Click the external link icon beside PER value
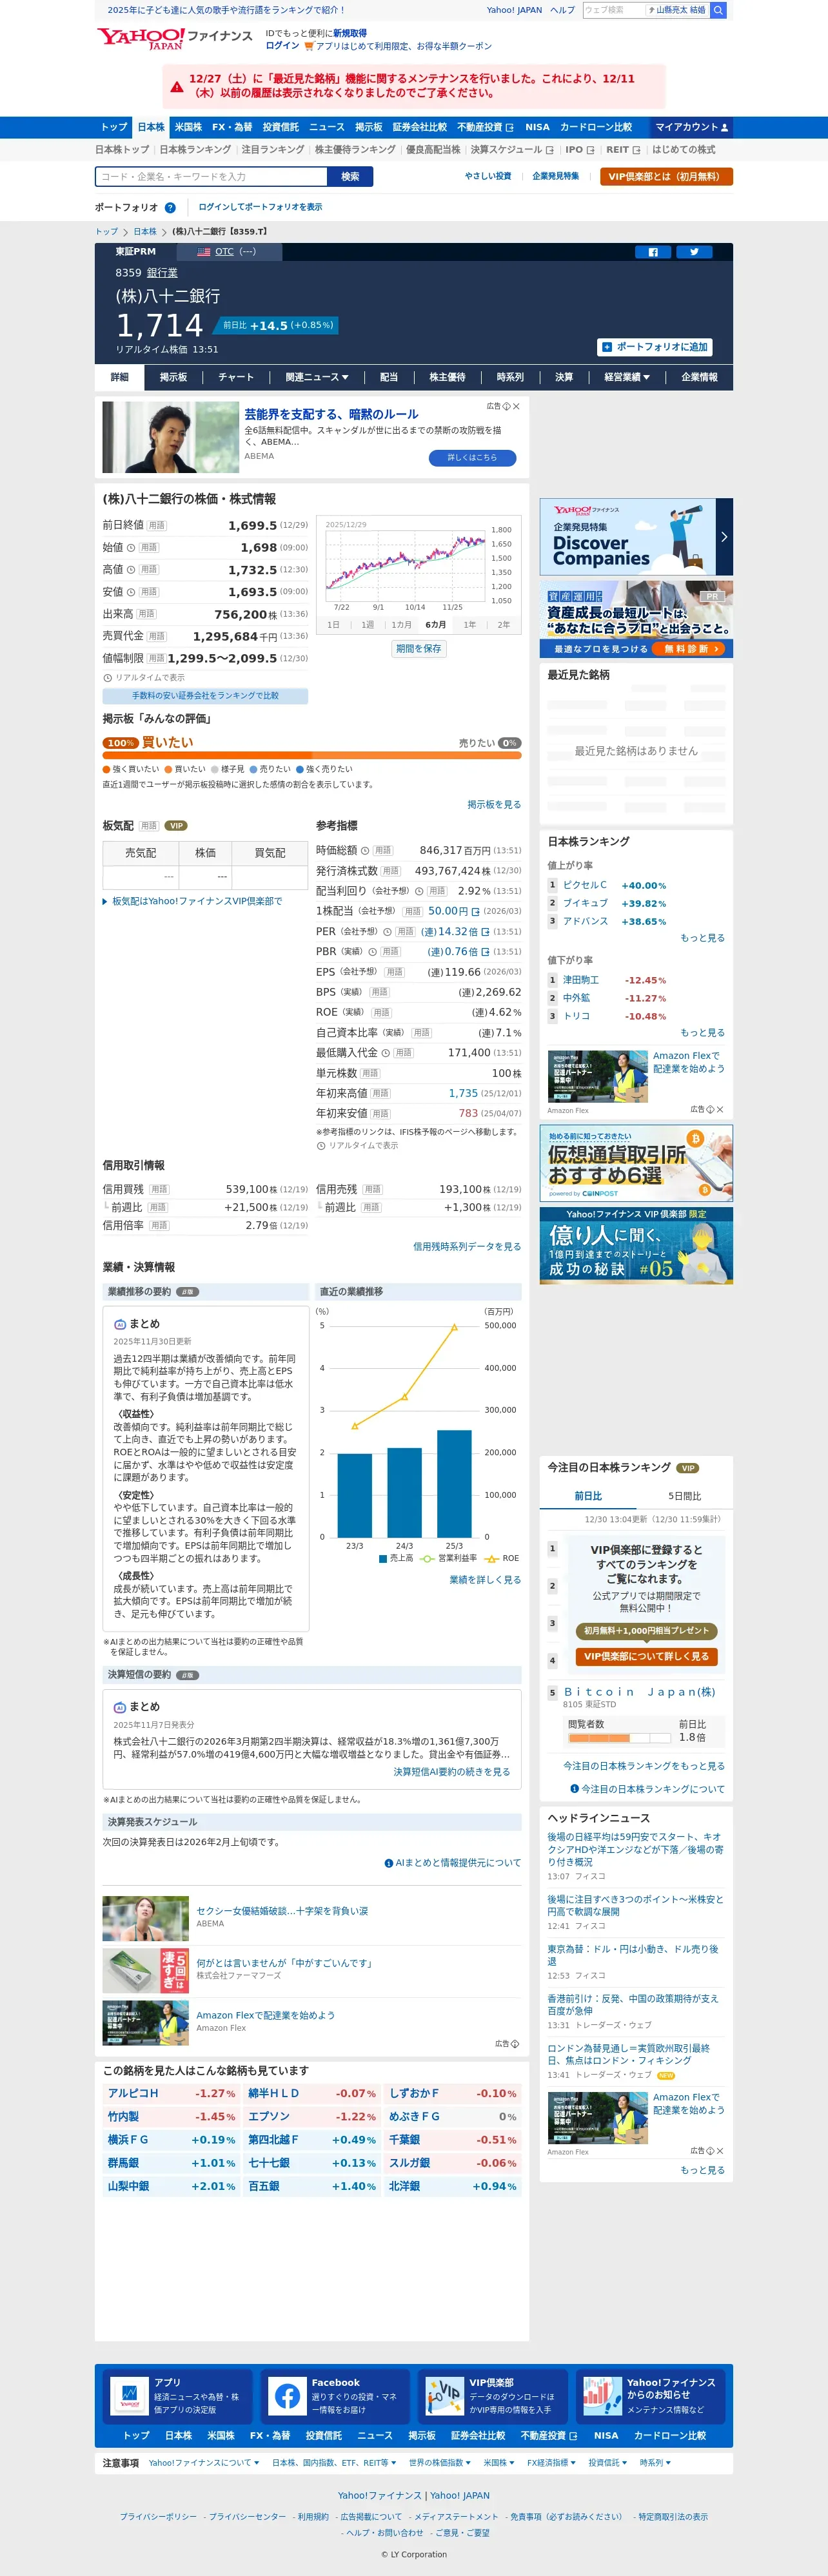The height and width of the screenshot is (2576, 828). 485,931
